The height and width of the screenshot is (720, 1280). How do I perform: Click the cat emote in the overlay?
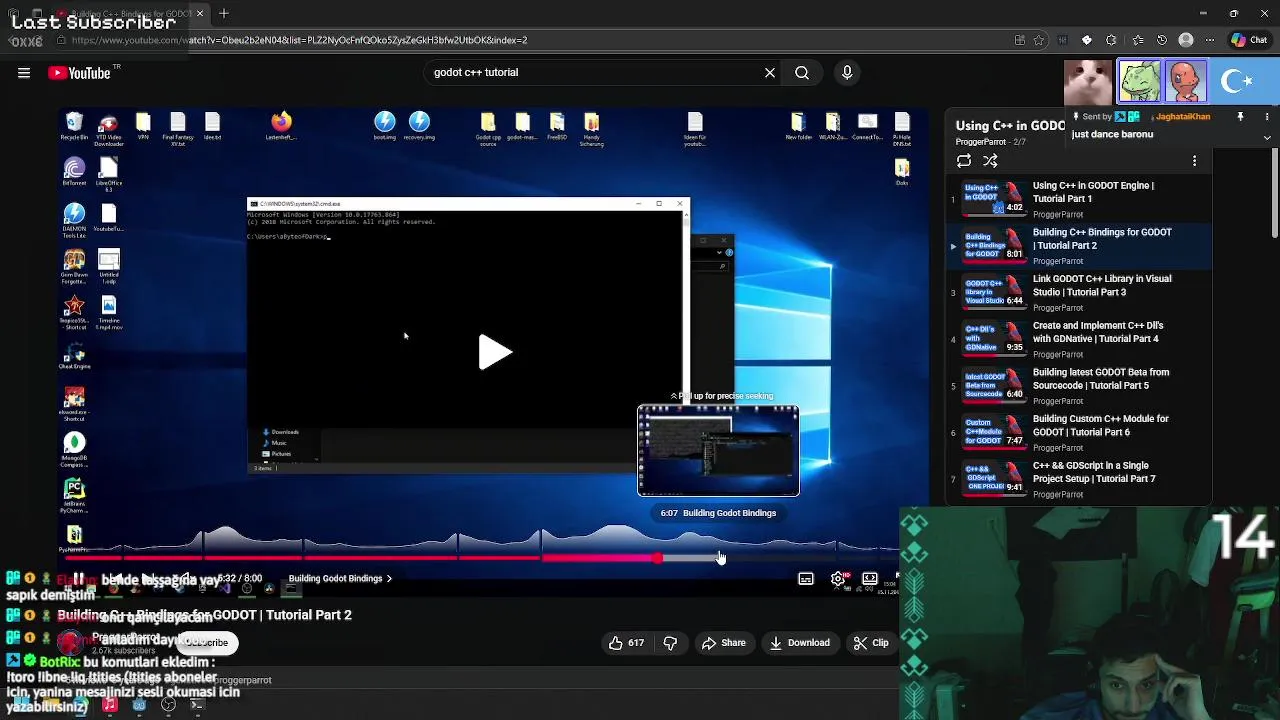1088,82
